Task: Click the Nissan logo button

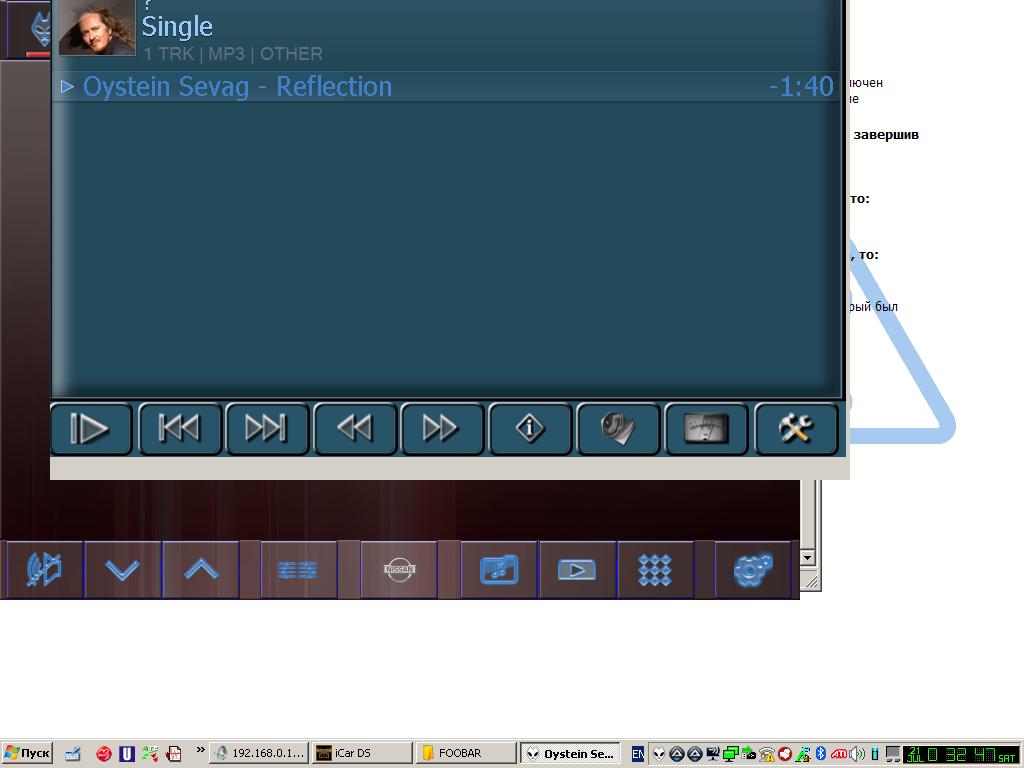Action: point(399,570)
